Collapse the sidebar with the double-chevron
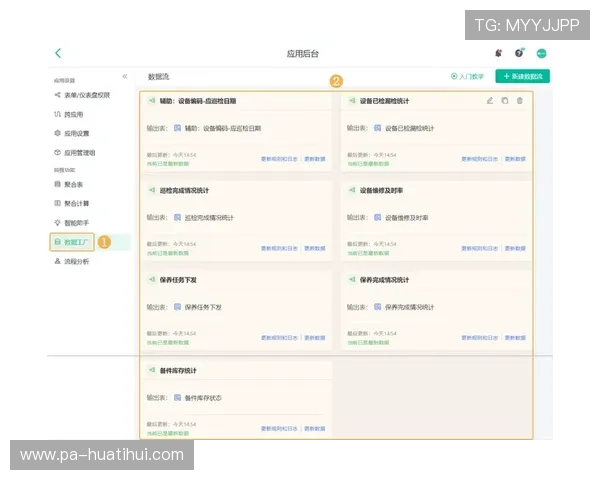 (125, 77)
